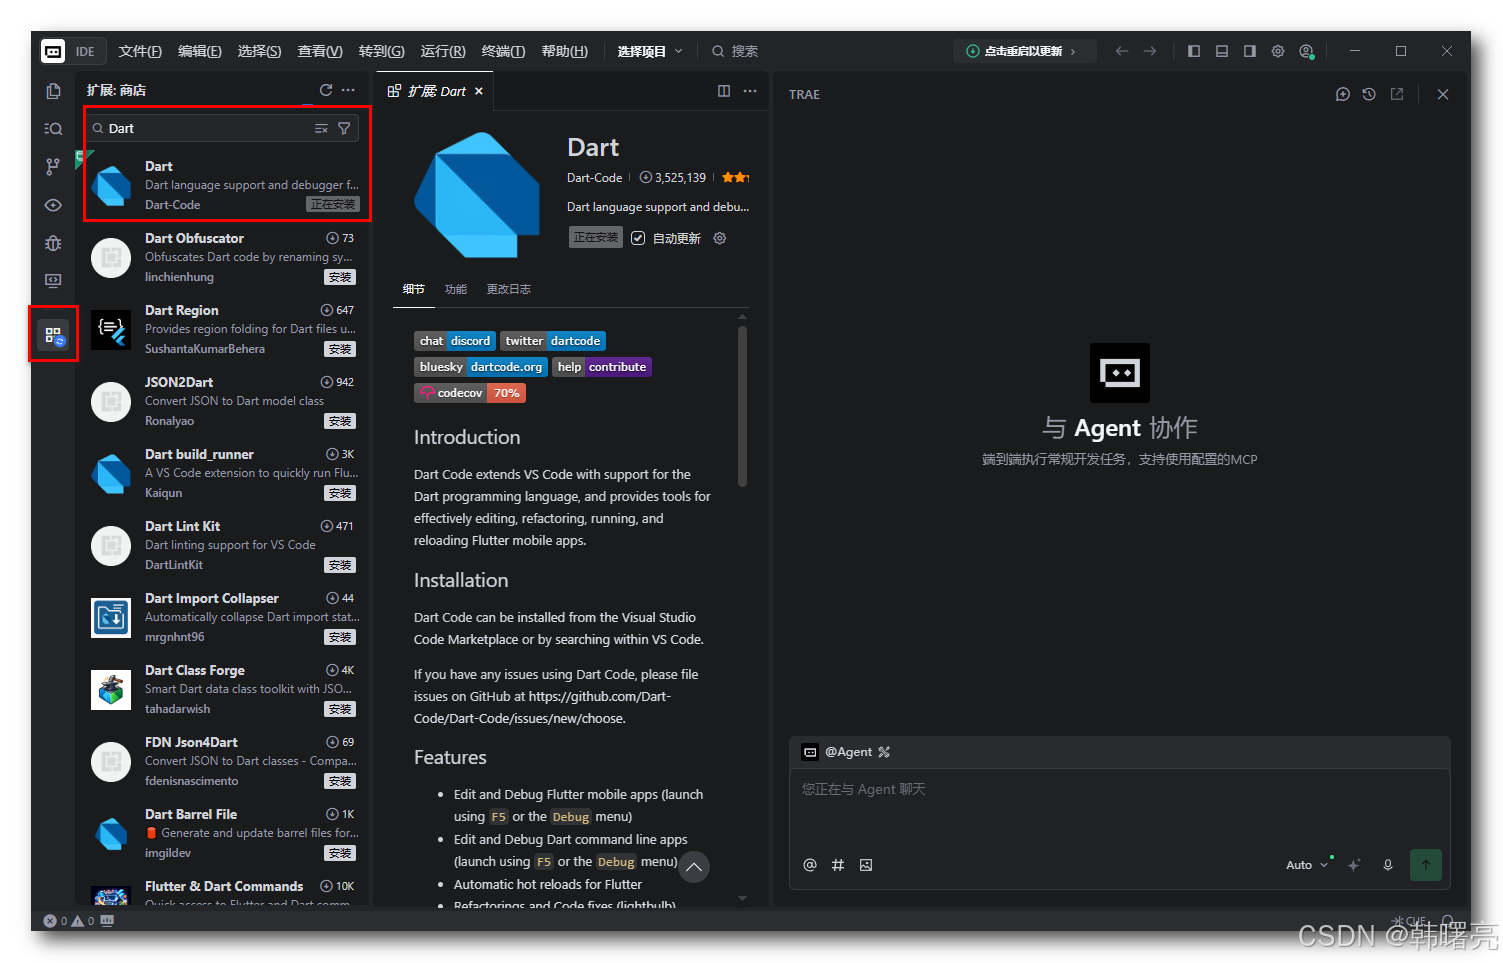Switch to the Features tab of Dart
Image resolution: width=1503 pixels, height=963 pixels.
pos(456,289)
